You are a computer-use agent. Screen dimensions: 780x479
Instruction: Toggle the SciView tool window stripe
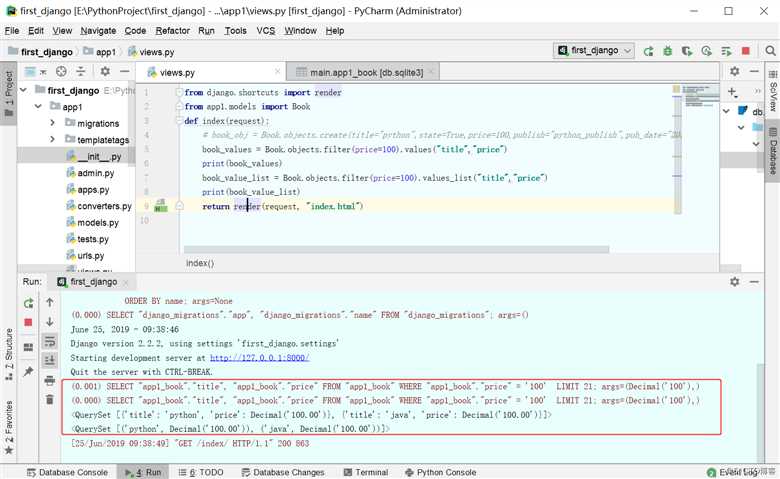point(773,91)
